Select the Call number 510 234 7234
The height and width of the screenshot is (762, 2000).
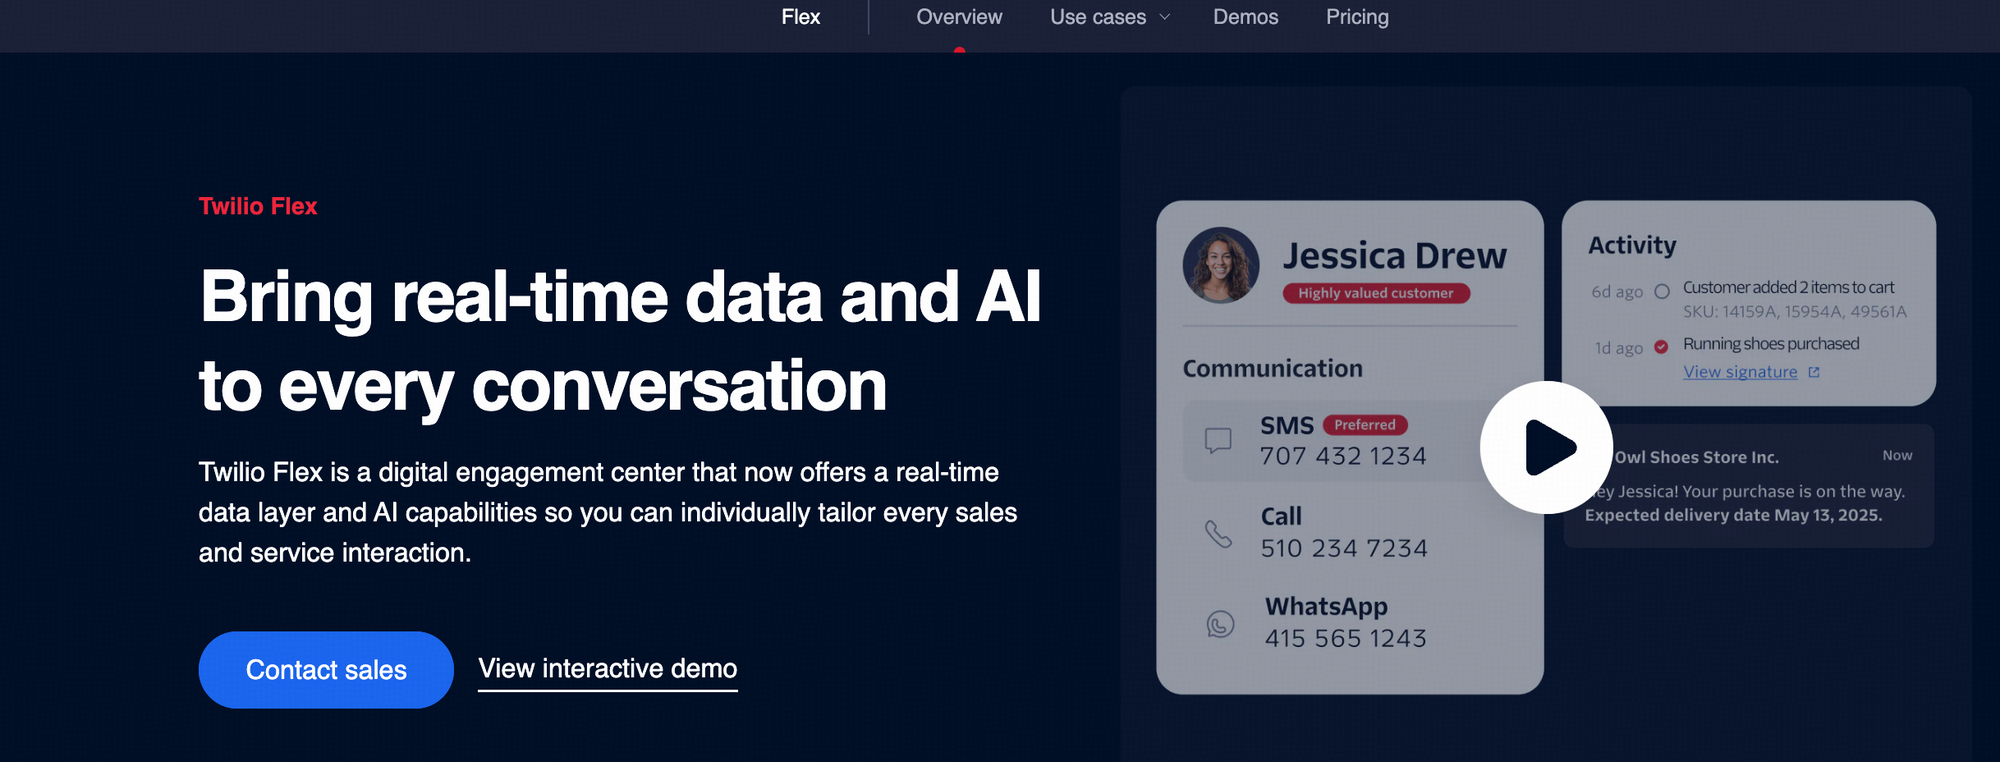click(x=1344, y=548)
